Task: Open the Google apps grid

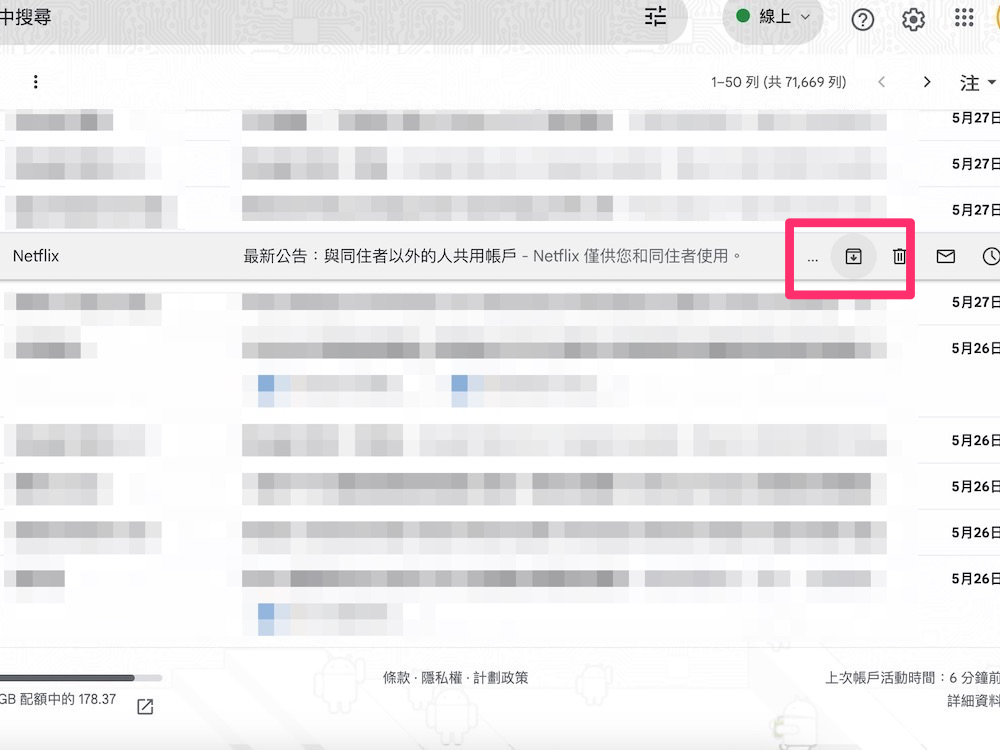Action: (x=964, y=17)
